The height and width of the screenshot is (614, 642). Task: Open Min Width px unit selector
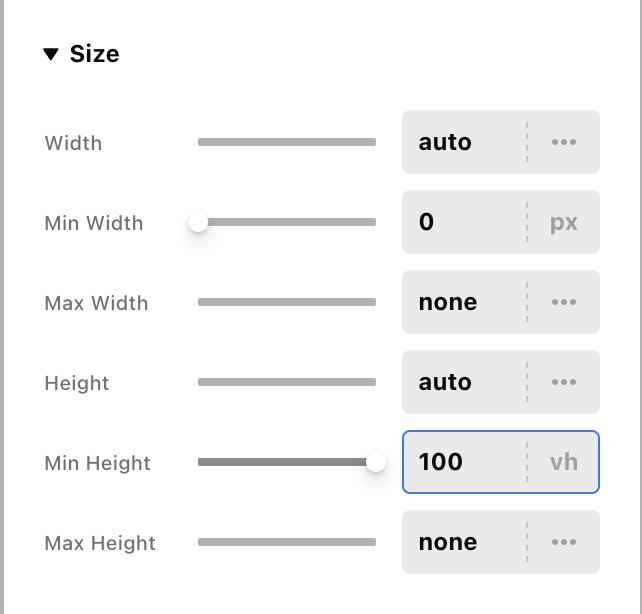click(x=564, y=222)
